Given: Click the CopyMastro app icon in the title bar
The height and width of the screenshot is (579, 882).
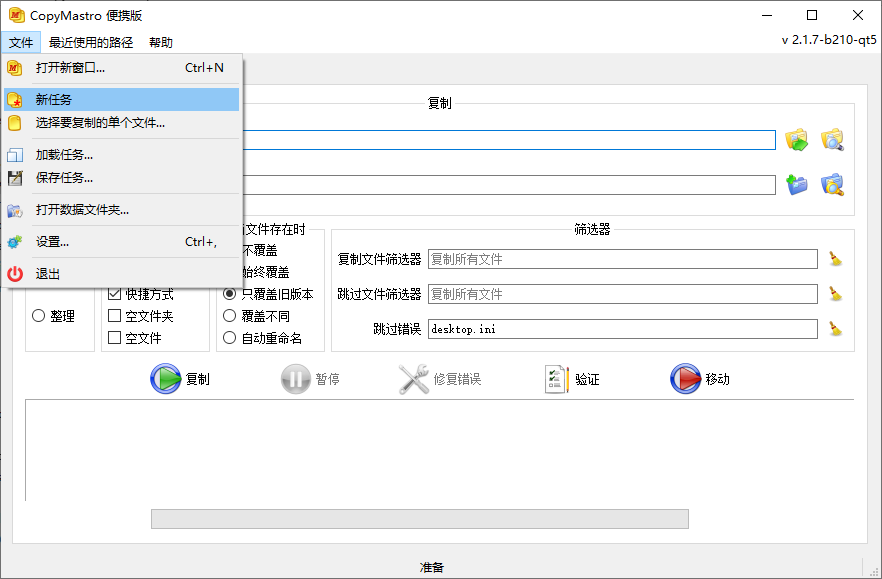Looking at the screenshot, I should click(16, 15).
